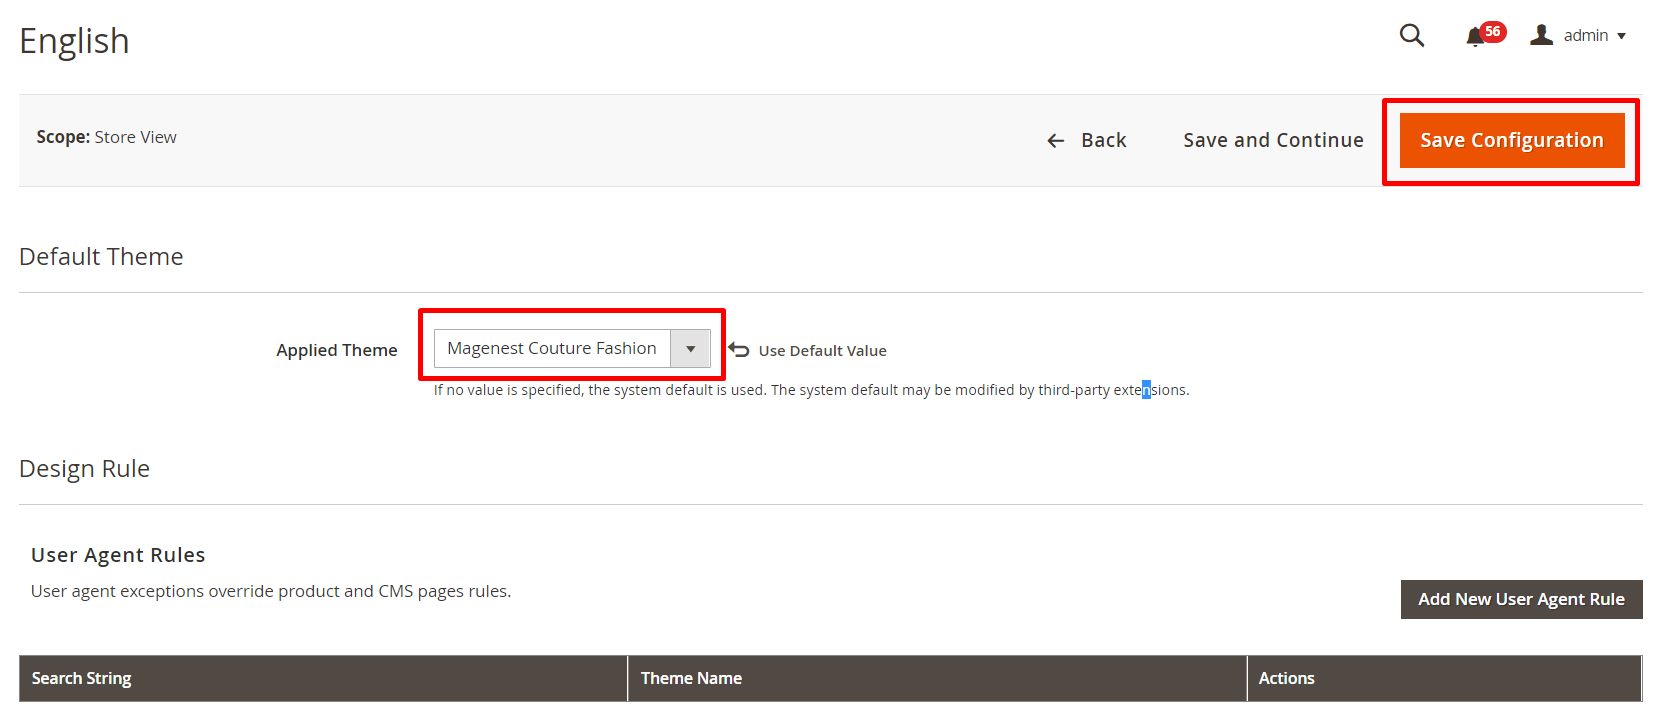The image size is (1660, 726).
Task: Click Add New User Agent Rule
Action: [1521, 599]
